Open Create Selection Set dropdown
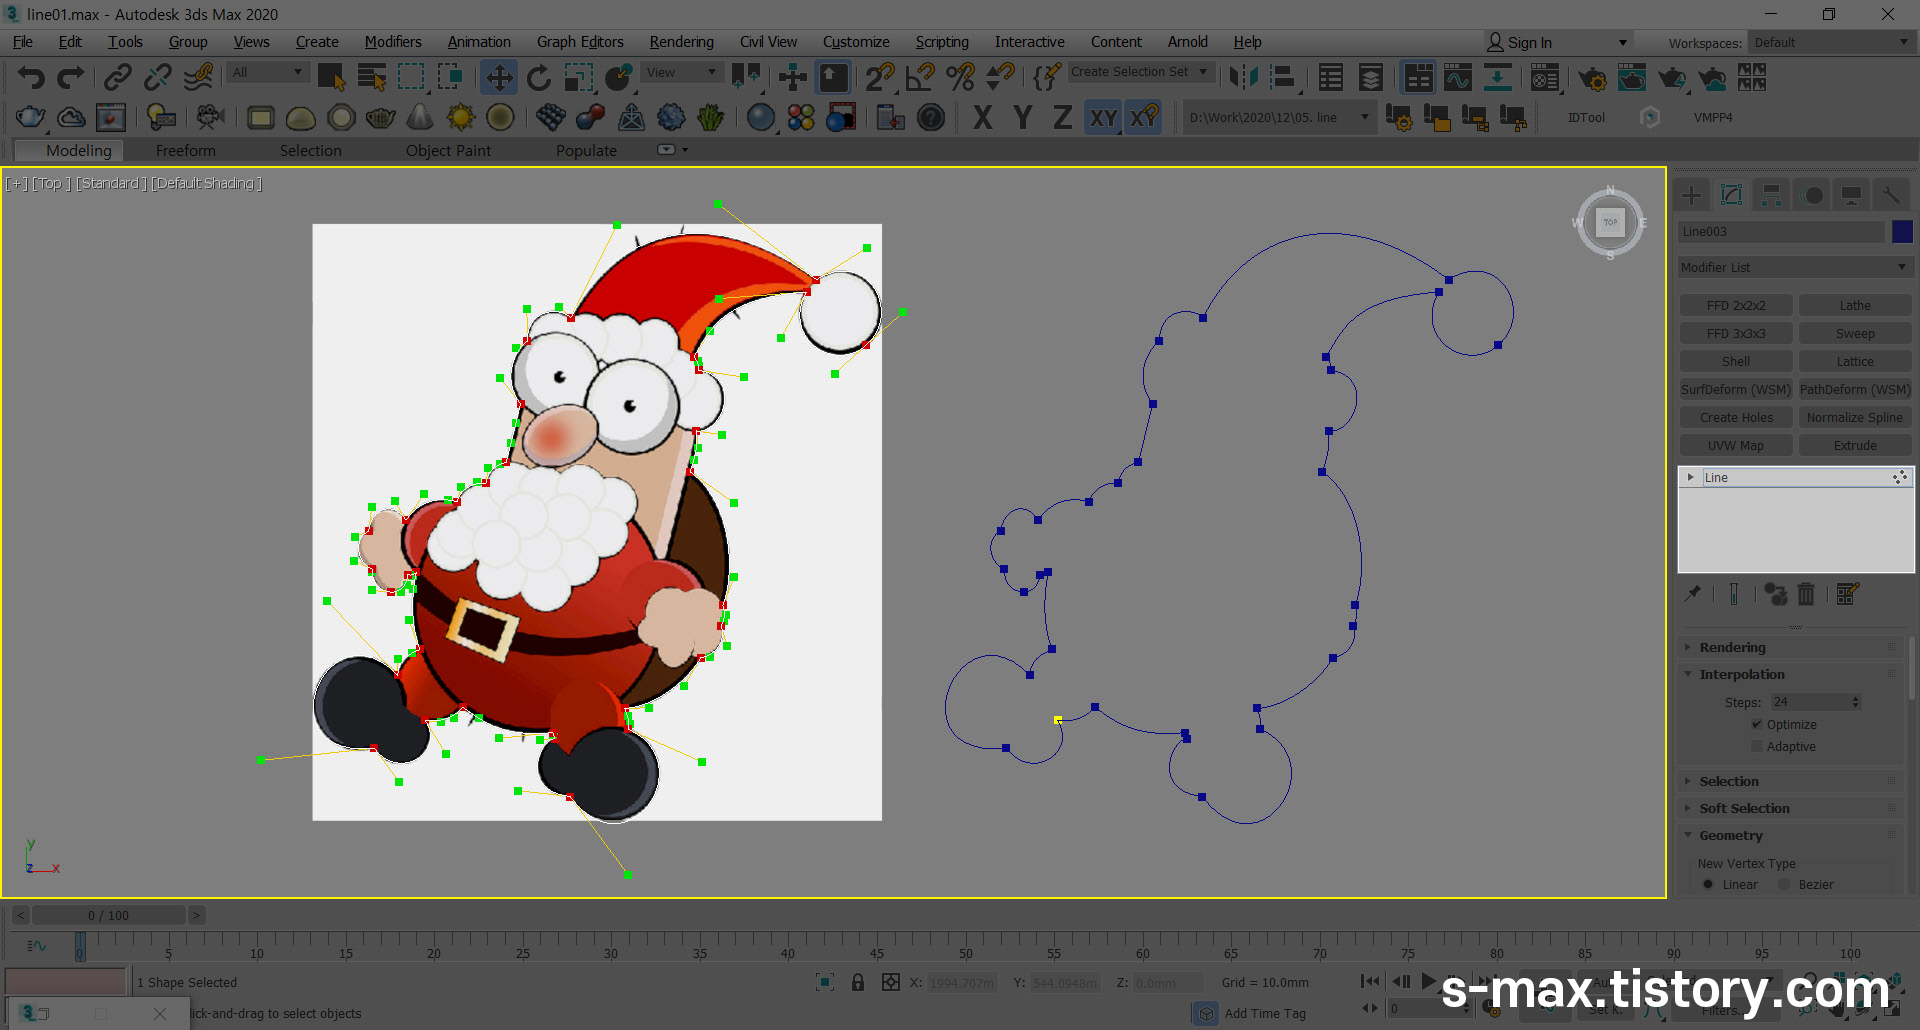Image resolution: width=1920 pixels, height=1030 pixels. tap(1140, 72)
